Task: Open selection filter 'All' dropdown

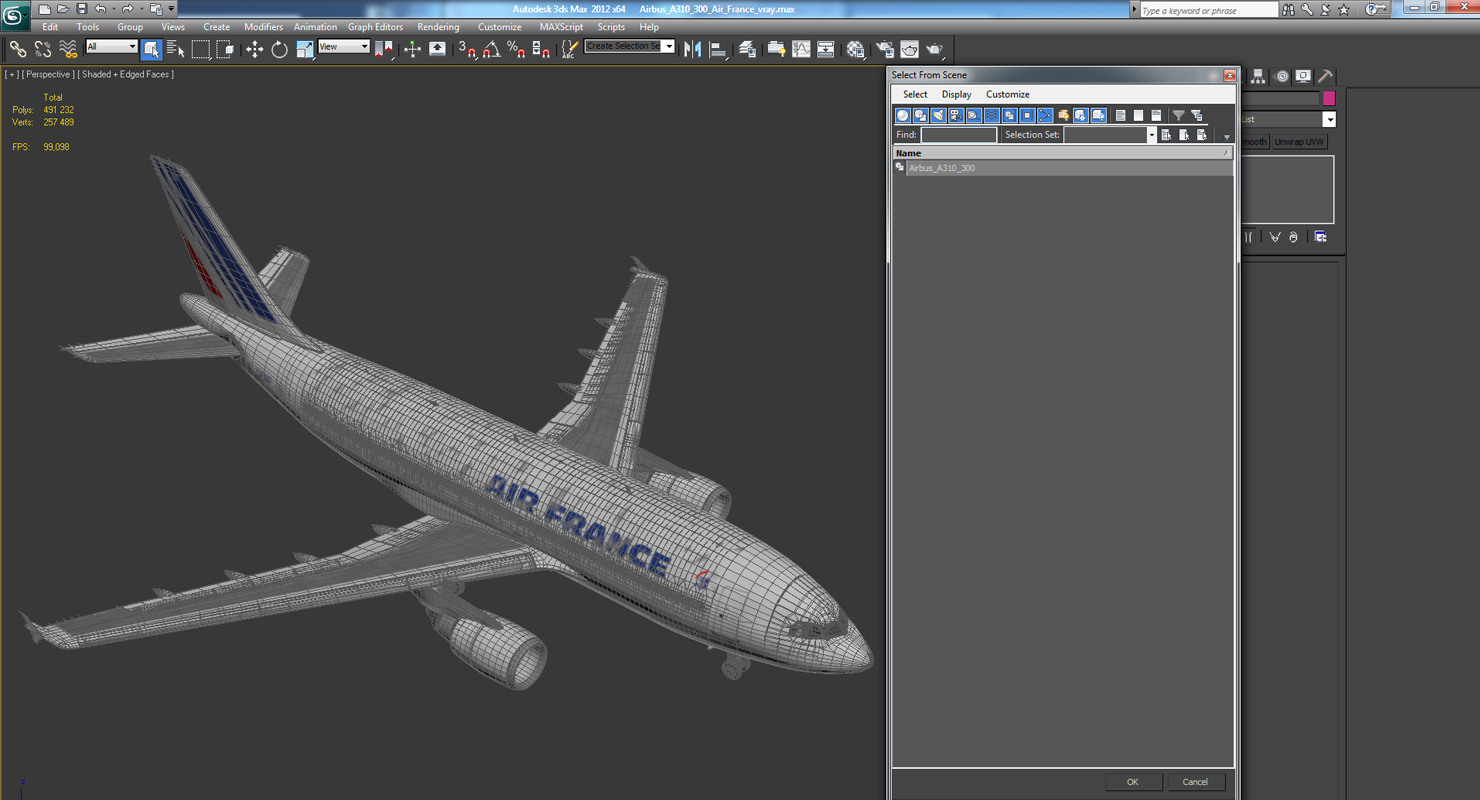Action: pos(111,47)
